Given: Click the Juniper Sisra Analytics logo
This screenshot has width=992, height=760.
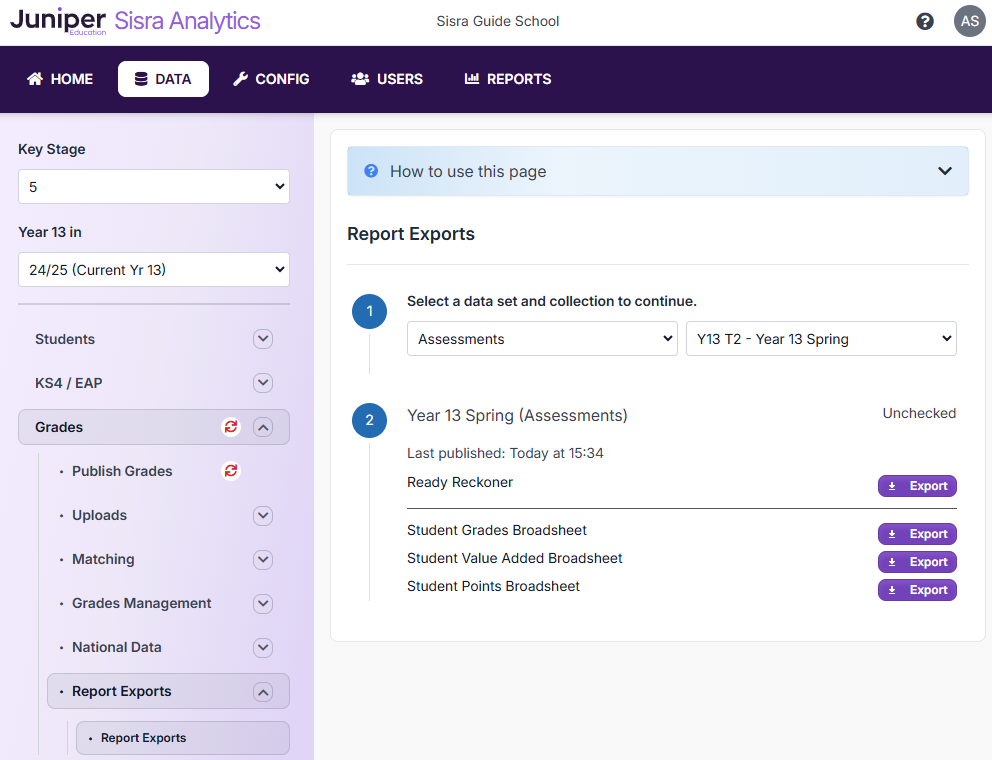Looking at the screenshot, I should 135,22.
